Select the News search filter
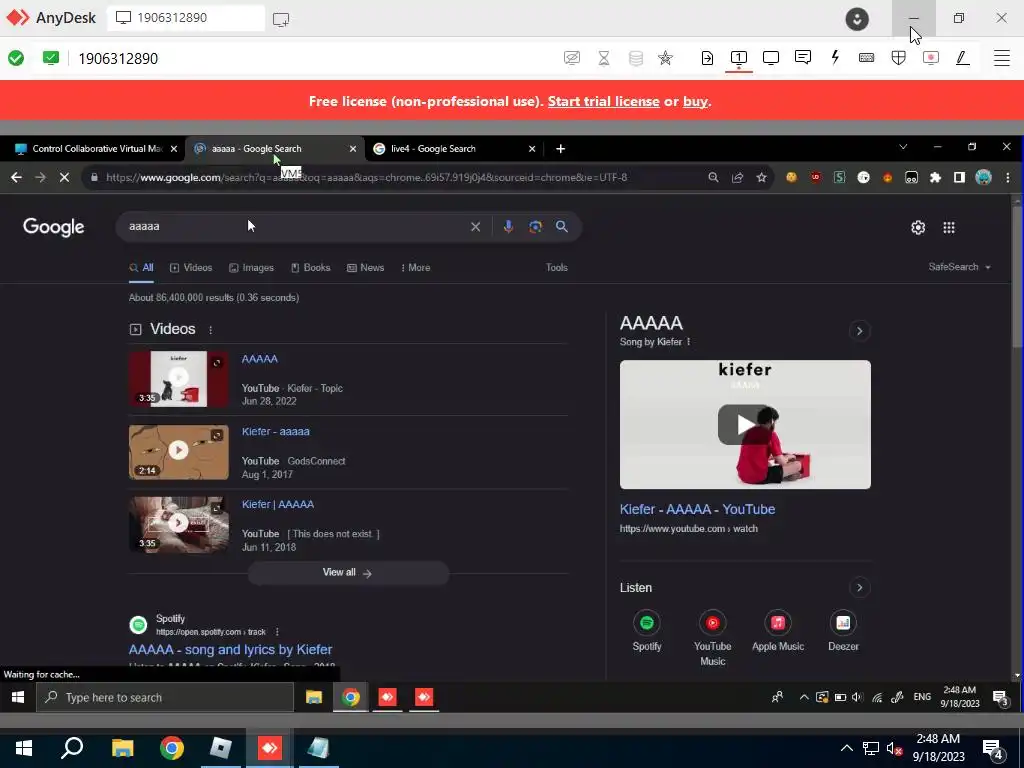This screenshot has height=768, width=1024. click(365, 267)
